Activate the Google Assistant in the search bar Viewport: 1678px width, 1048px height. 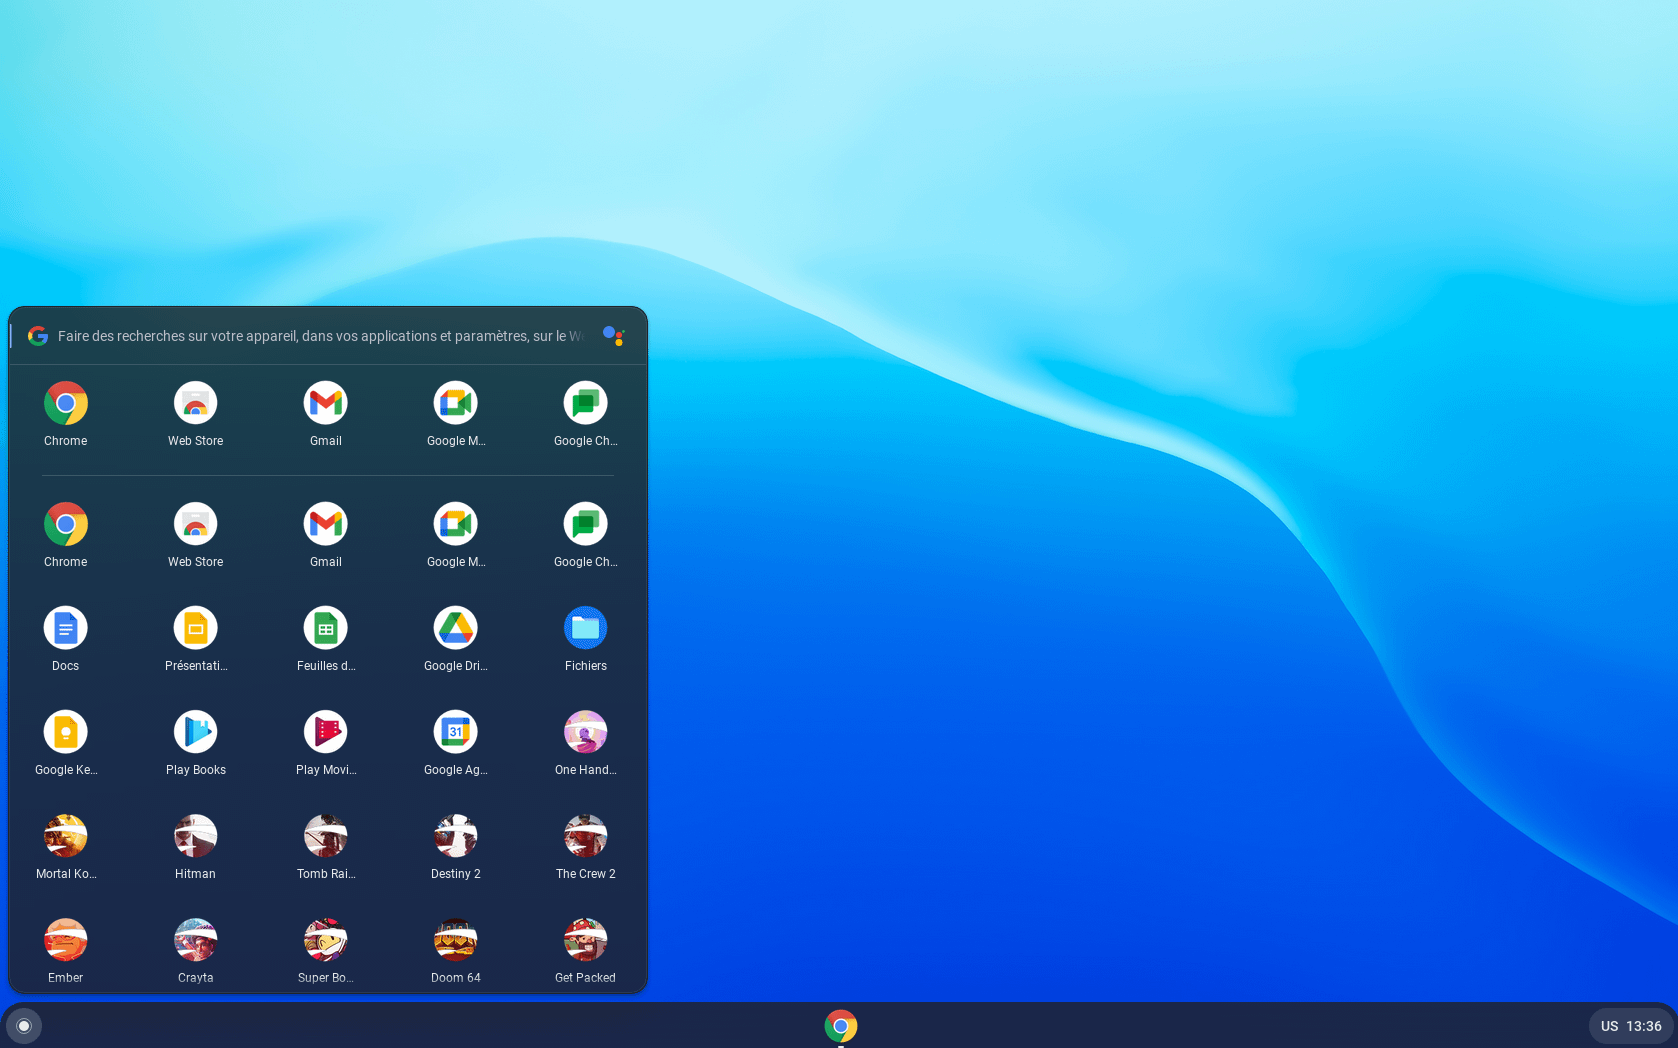pyautogui.click(x=614, y=336)
